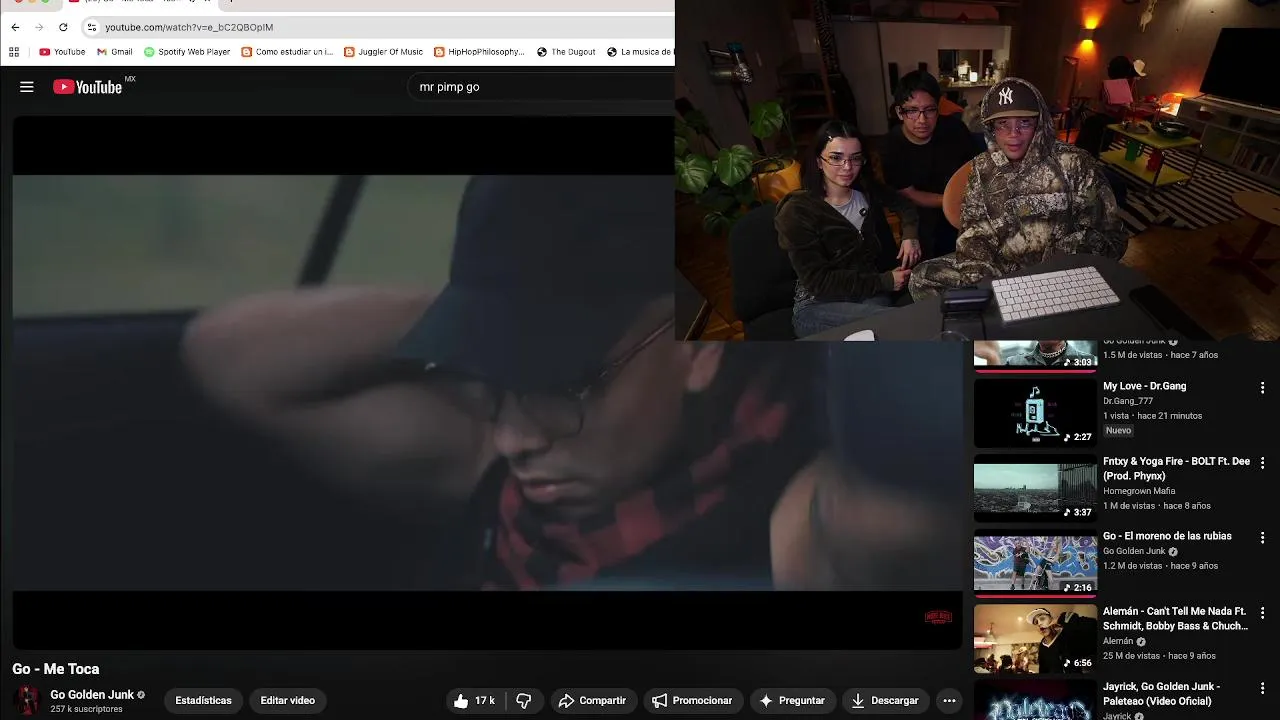The height and width of the screenshot is (720, 1280).
Task: Open options menu for Fntxy & Yoga Fire video
Action: click(x=1262, y=463)
